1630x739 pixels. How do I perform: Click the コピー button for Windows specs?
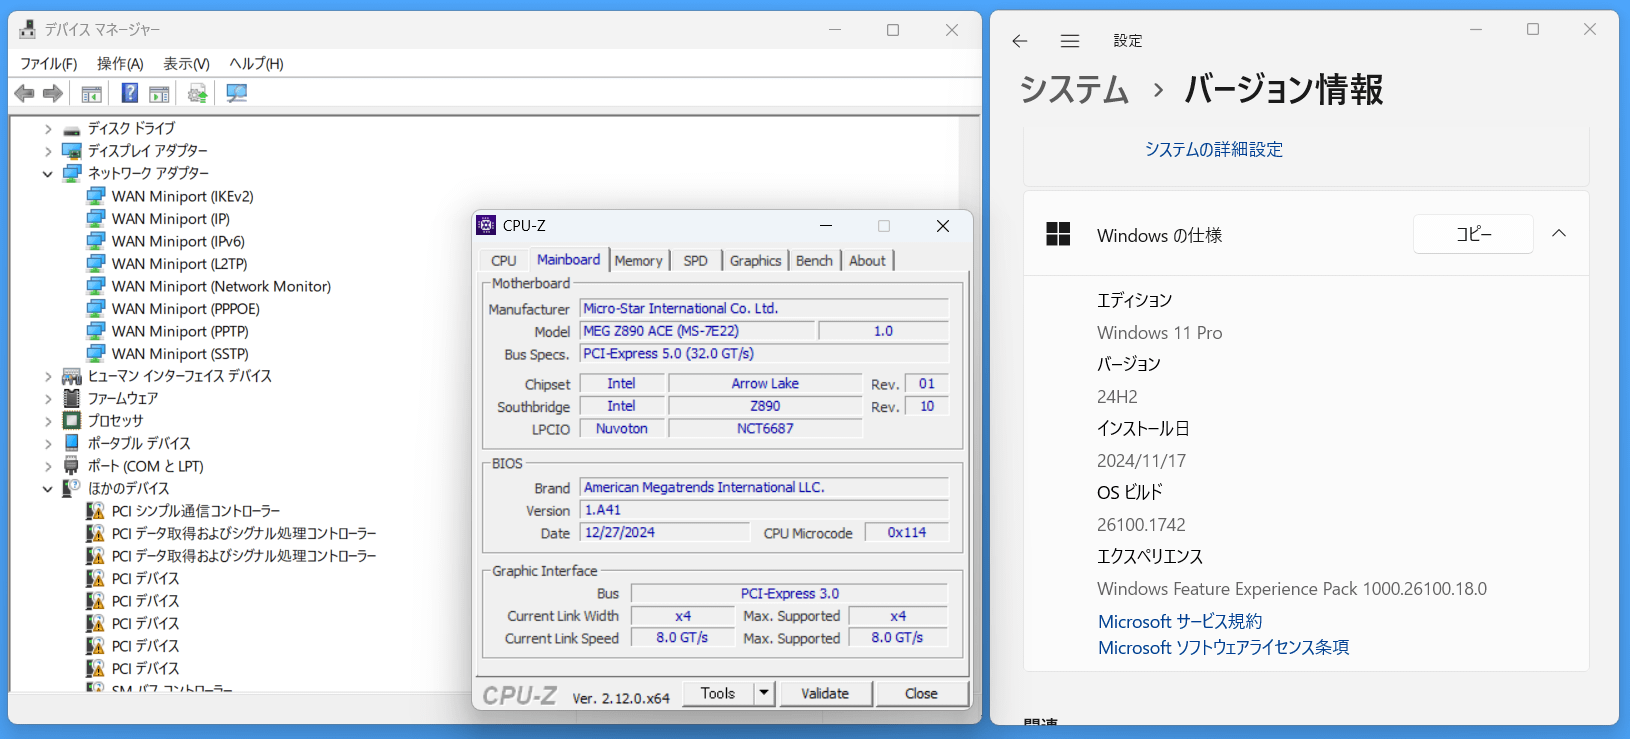(x=1472, y=234)
